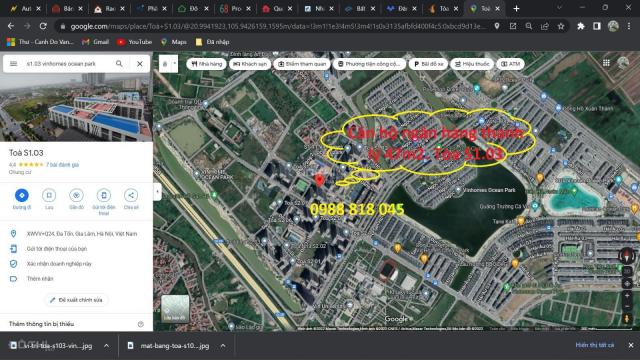
Task: Open the Gmail bookmark
Action: [x=96, y=42]
